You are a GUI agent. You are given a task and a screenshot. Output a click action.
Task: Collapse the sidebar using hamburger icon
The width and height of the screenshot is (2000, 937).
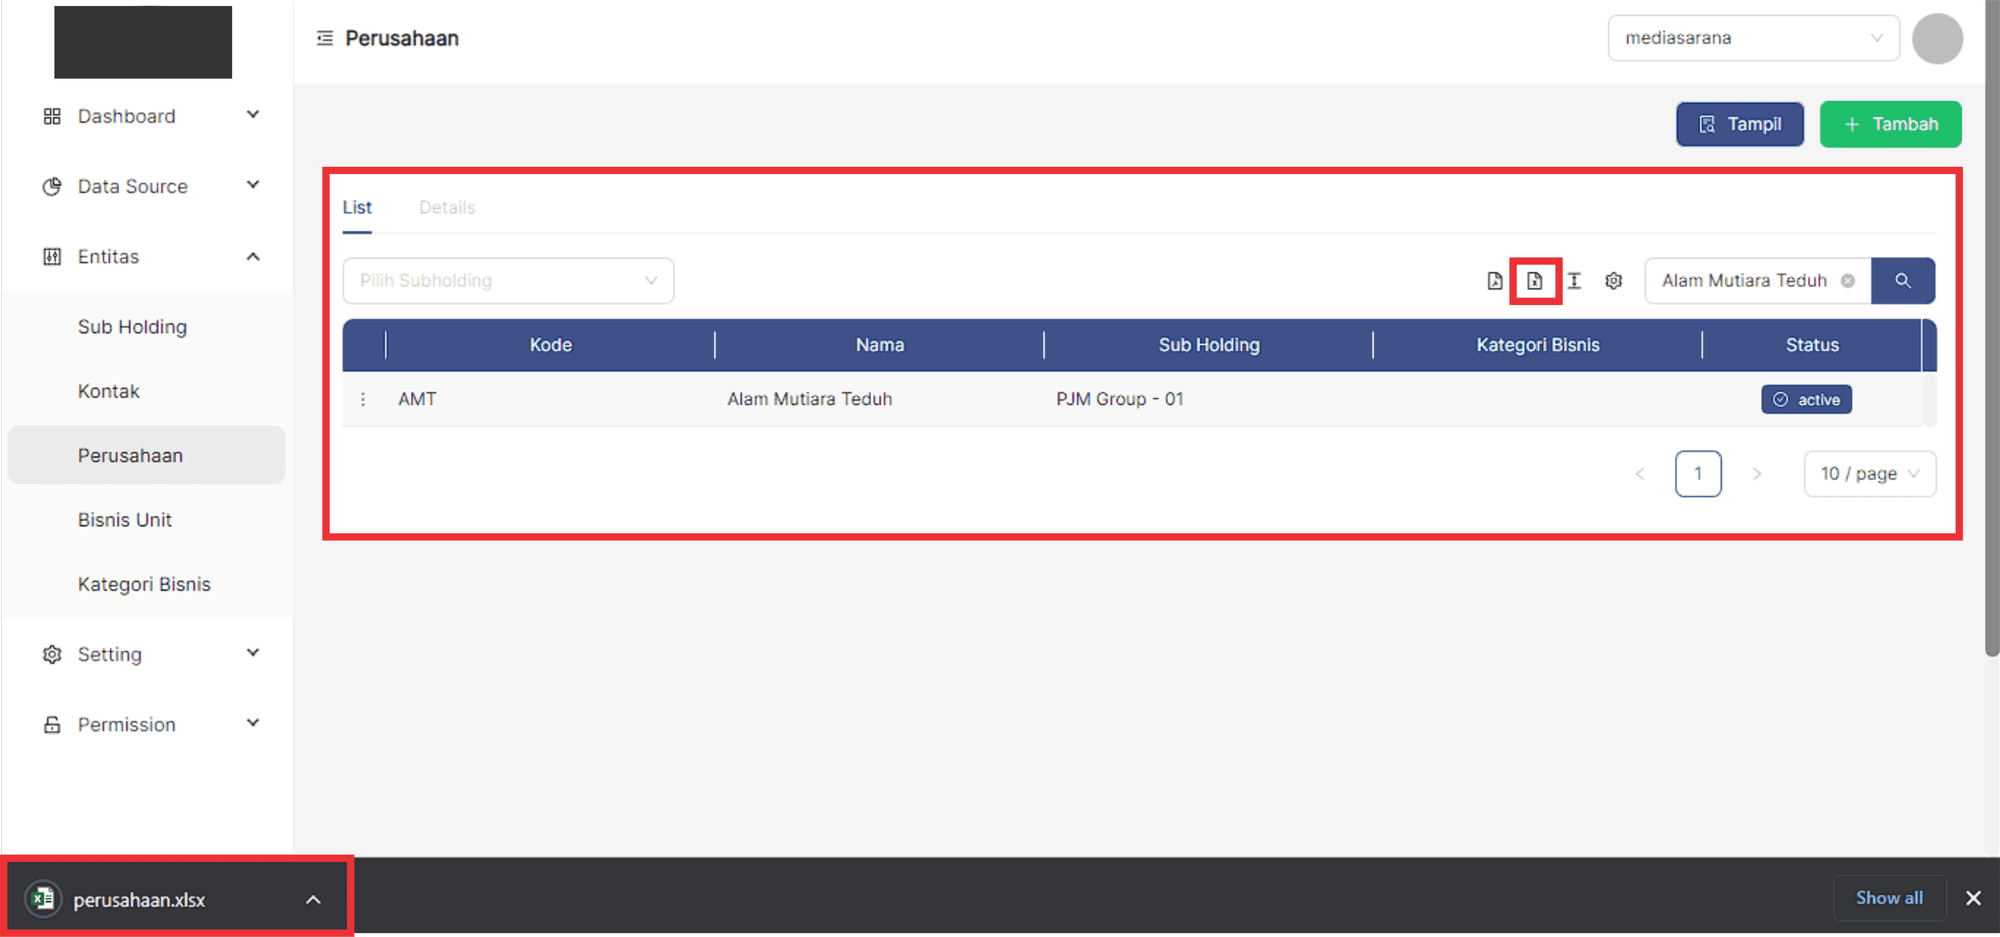[324, 38]
